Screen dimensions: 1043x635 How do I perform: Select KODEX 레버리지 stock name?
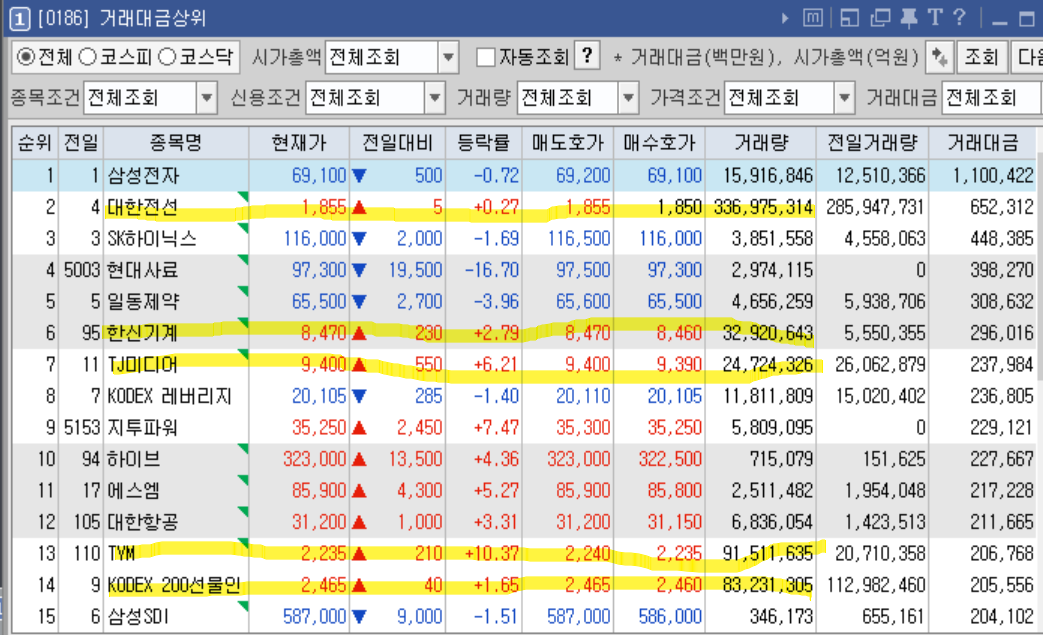click(170, 396)
